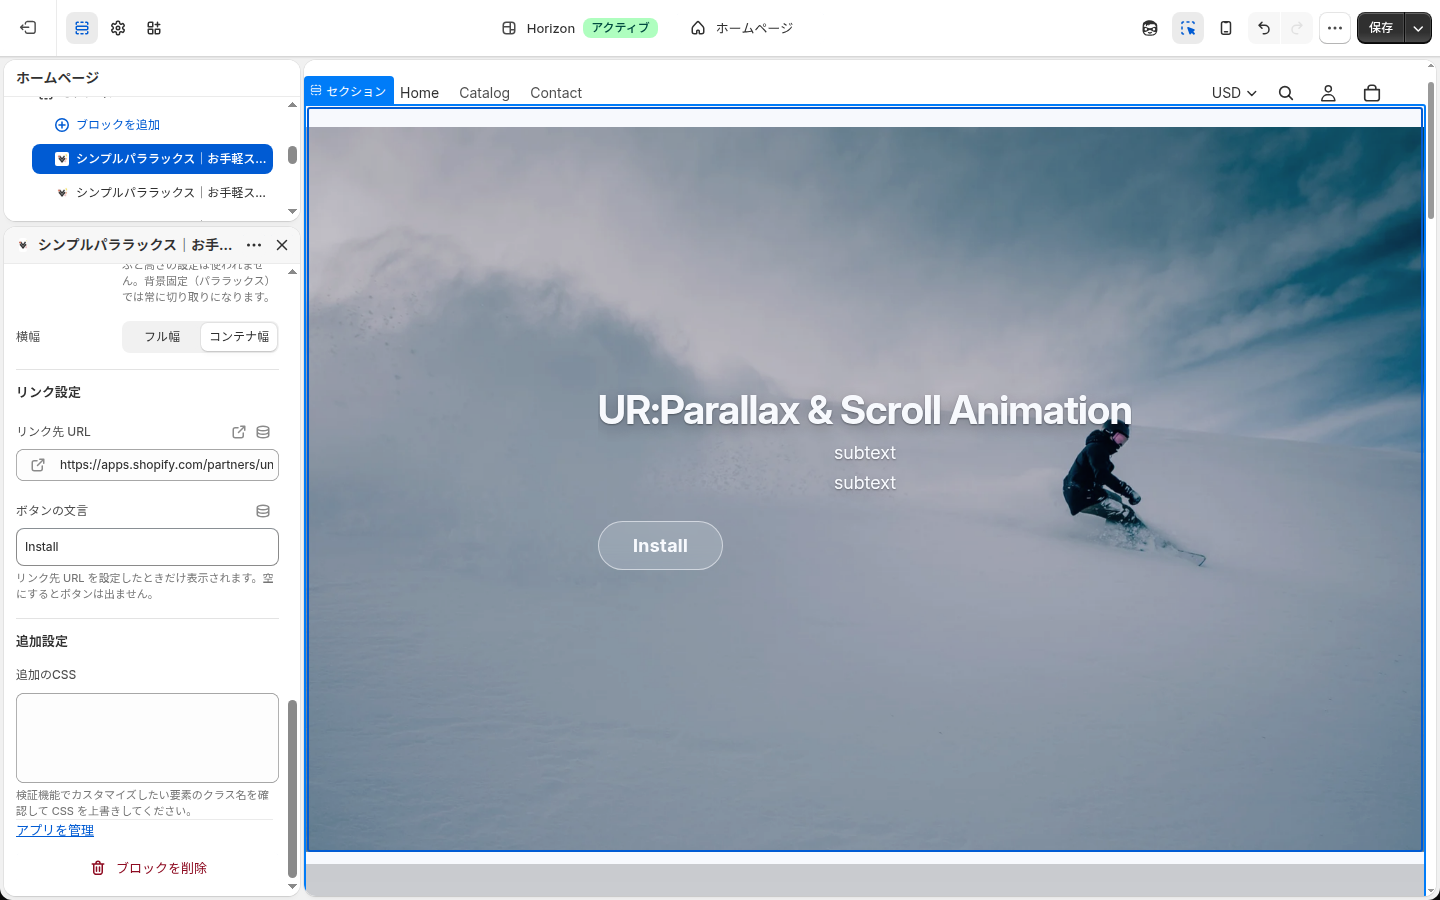Viewport: 1440px width, 900px height.
Task: Open link URL in new window icon
Action: click(239, 432)
